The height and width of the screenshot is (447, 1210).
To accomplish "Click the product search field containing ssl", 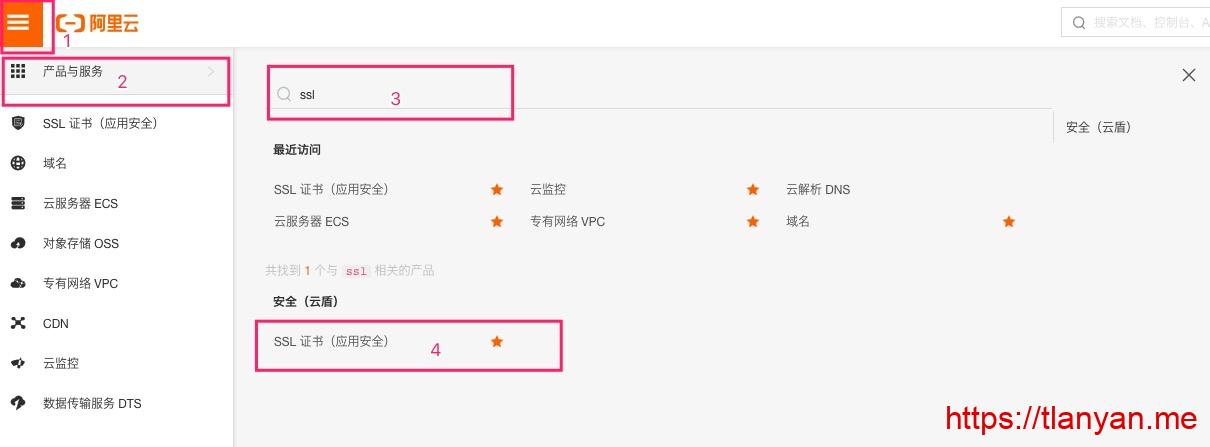I will pos(400,94).
